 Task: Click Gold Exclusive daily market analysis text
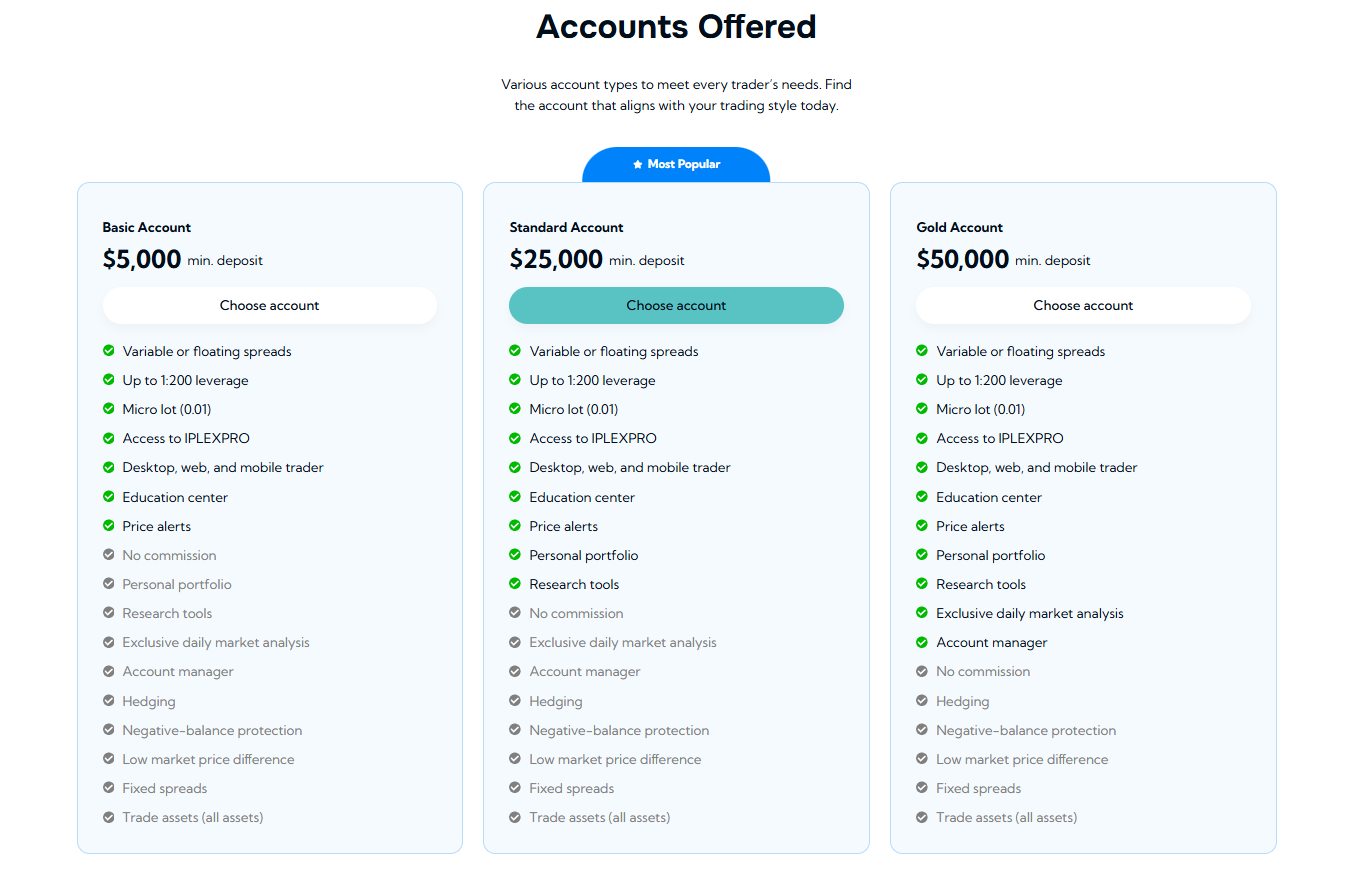click(1029, 613)
